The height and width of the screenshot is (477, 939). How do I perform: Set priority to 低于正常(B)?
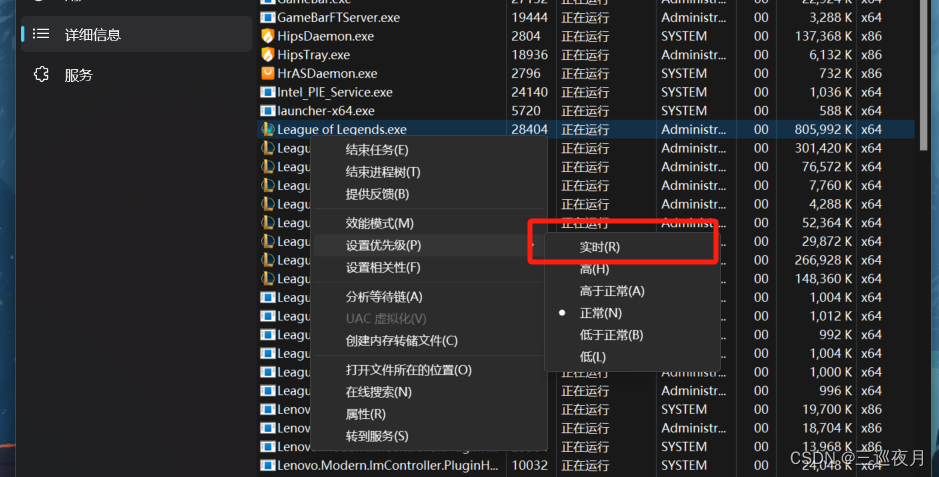point(631,335)
